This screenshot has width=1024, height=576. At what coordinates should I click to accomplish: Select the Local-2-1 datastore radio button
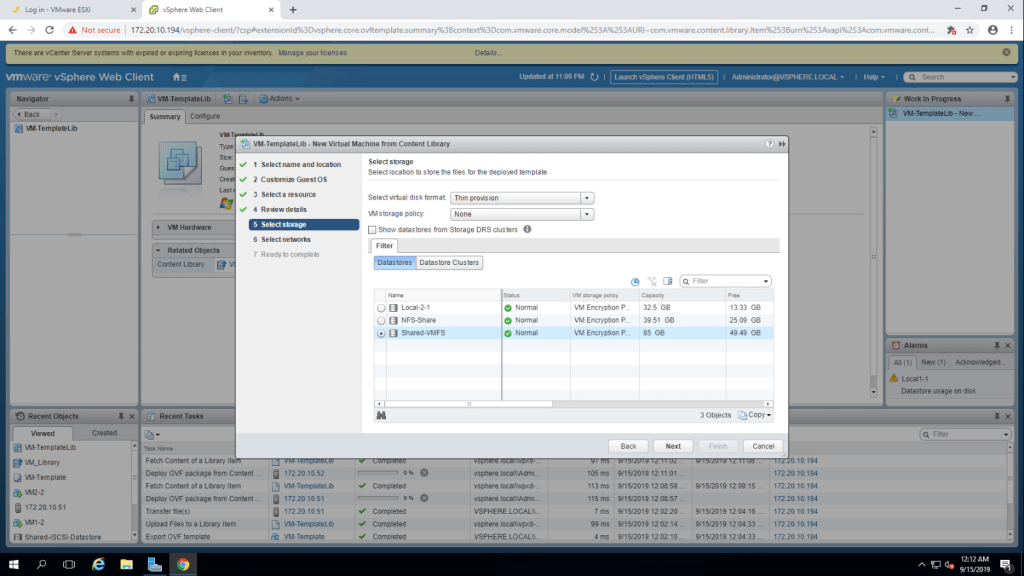381,308
